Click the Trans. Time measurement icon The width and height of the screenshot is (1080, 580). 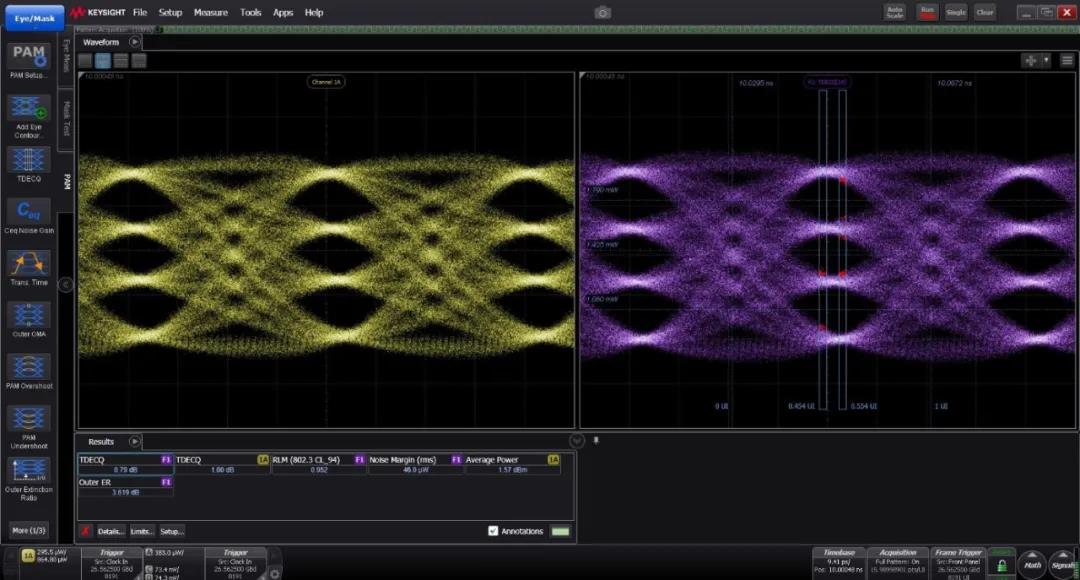[28, 264]
